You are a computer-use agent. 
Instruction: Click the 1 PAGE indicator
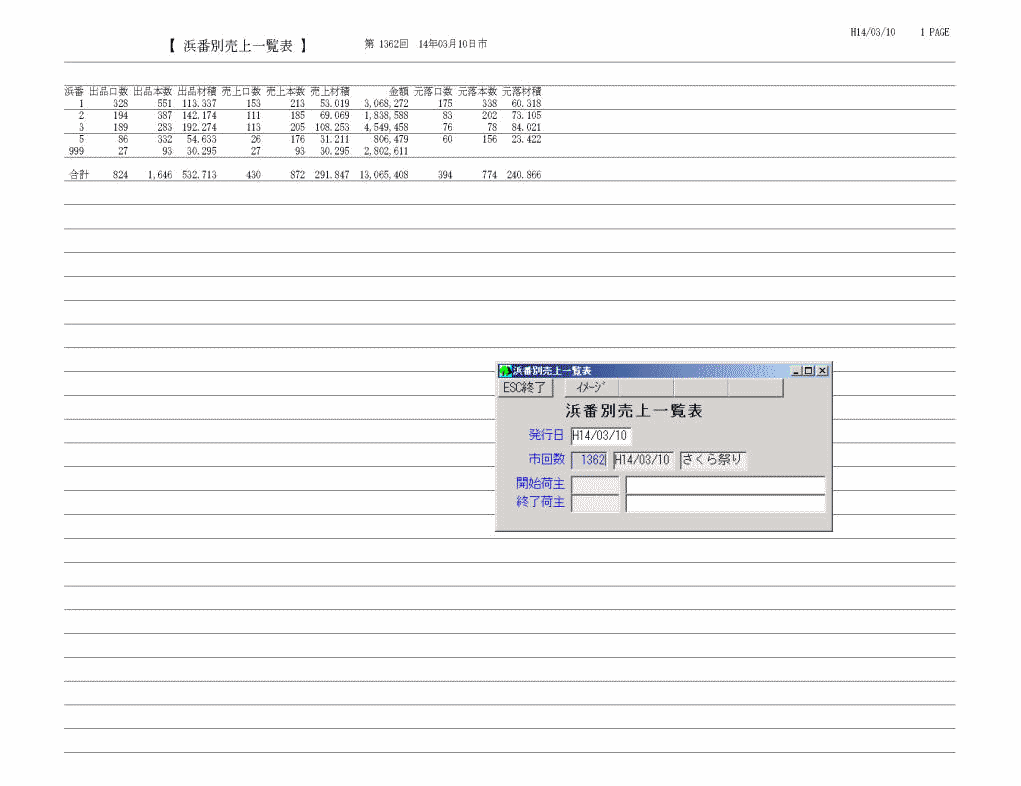coord(934,32)
